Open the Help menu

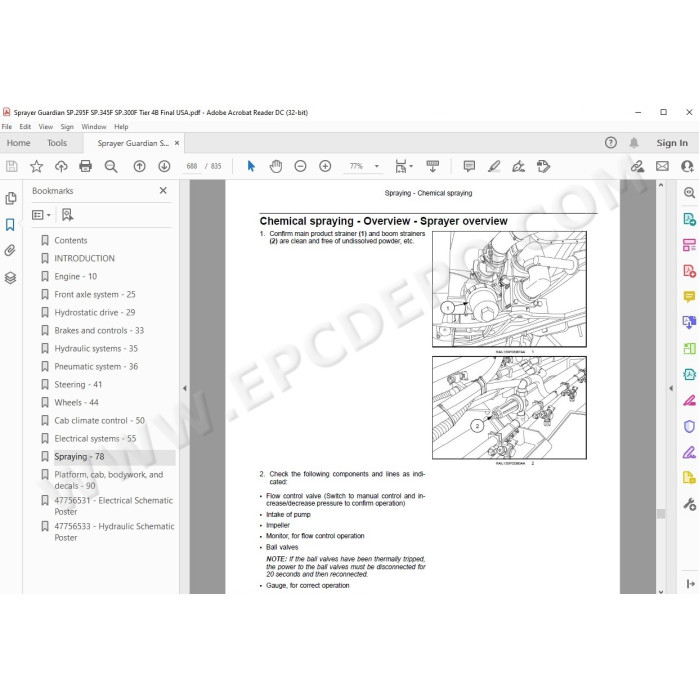click(x=121, y=127)
